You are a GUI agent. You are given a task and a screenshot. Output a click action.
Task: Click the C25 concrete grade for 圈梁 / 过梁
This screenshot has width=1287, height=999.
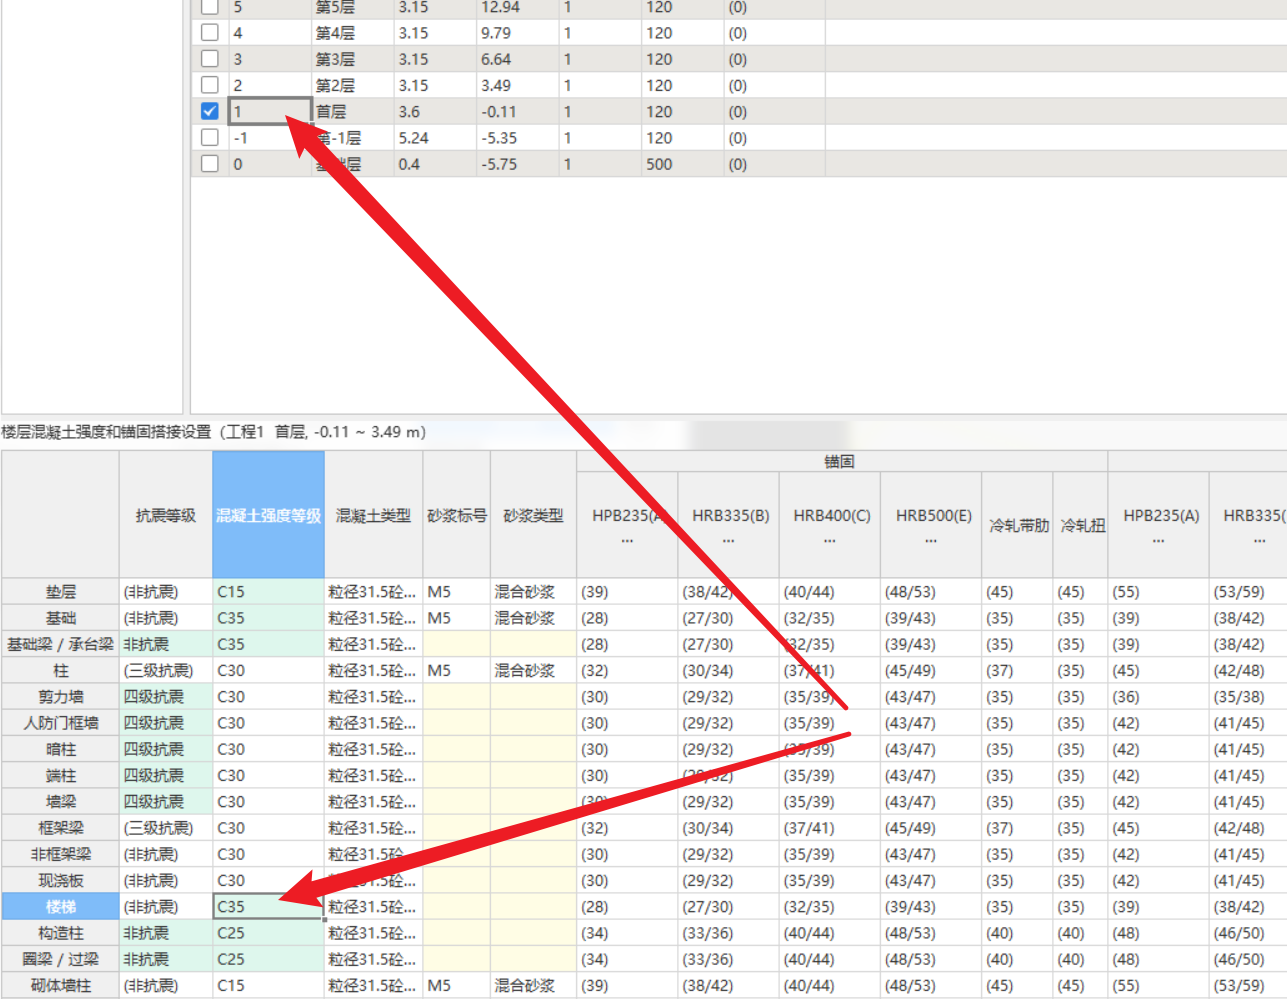(x=269, y=959)
